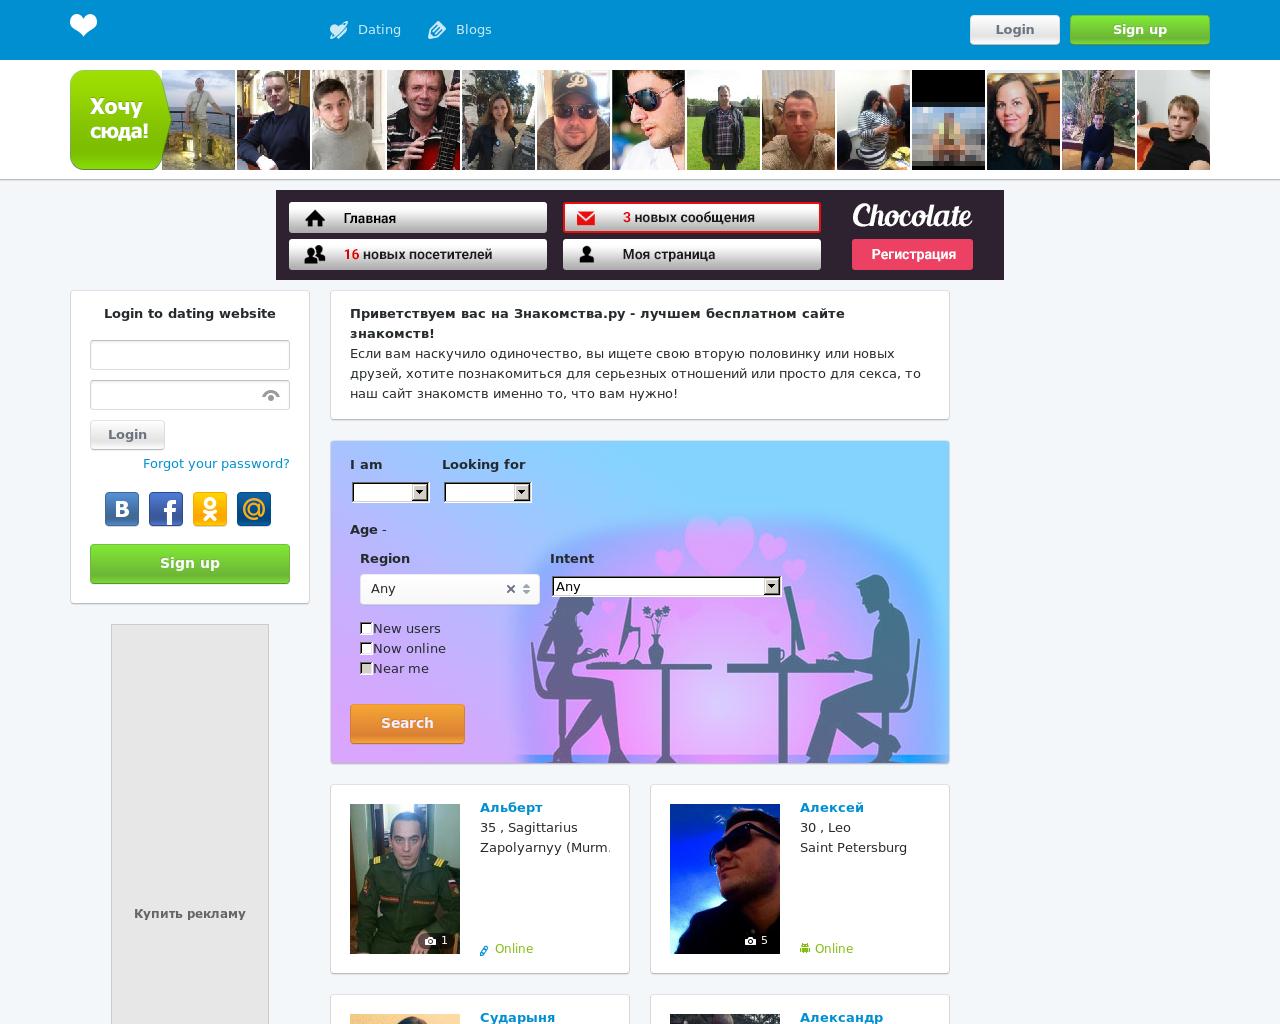Open the Looking for dropdown
This screenshot has width=1280, height=1024.
[487, 492]
